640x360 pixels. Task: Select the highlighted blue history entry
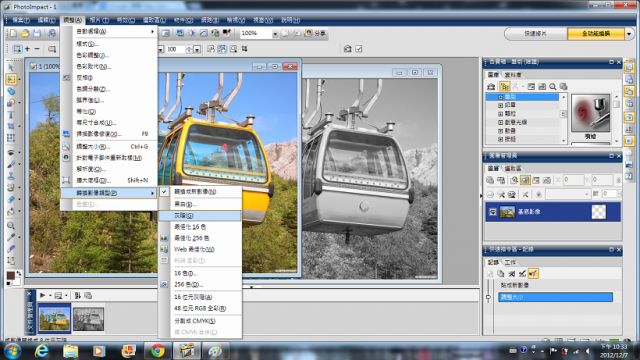click(555, 297)
